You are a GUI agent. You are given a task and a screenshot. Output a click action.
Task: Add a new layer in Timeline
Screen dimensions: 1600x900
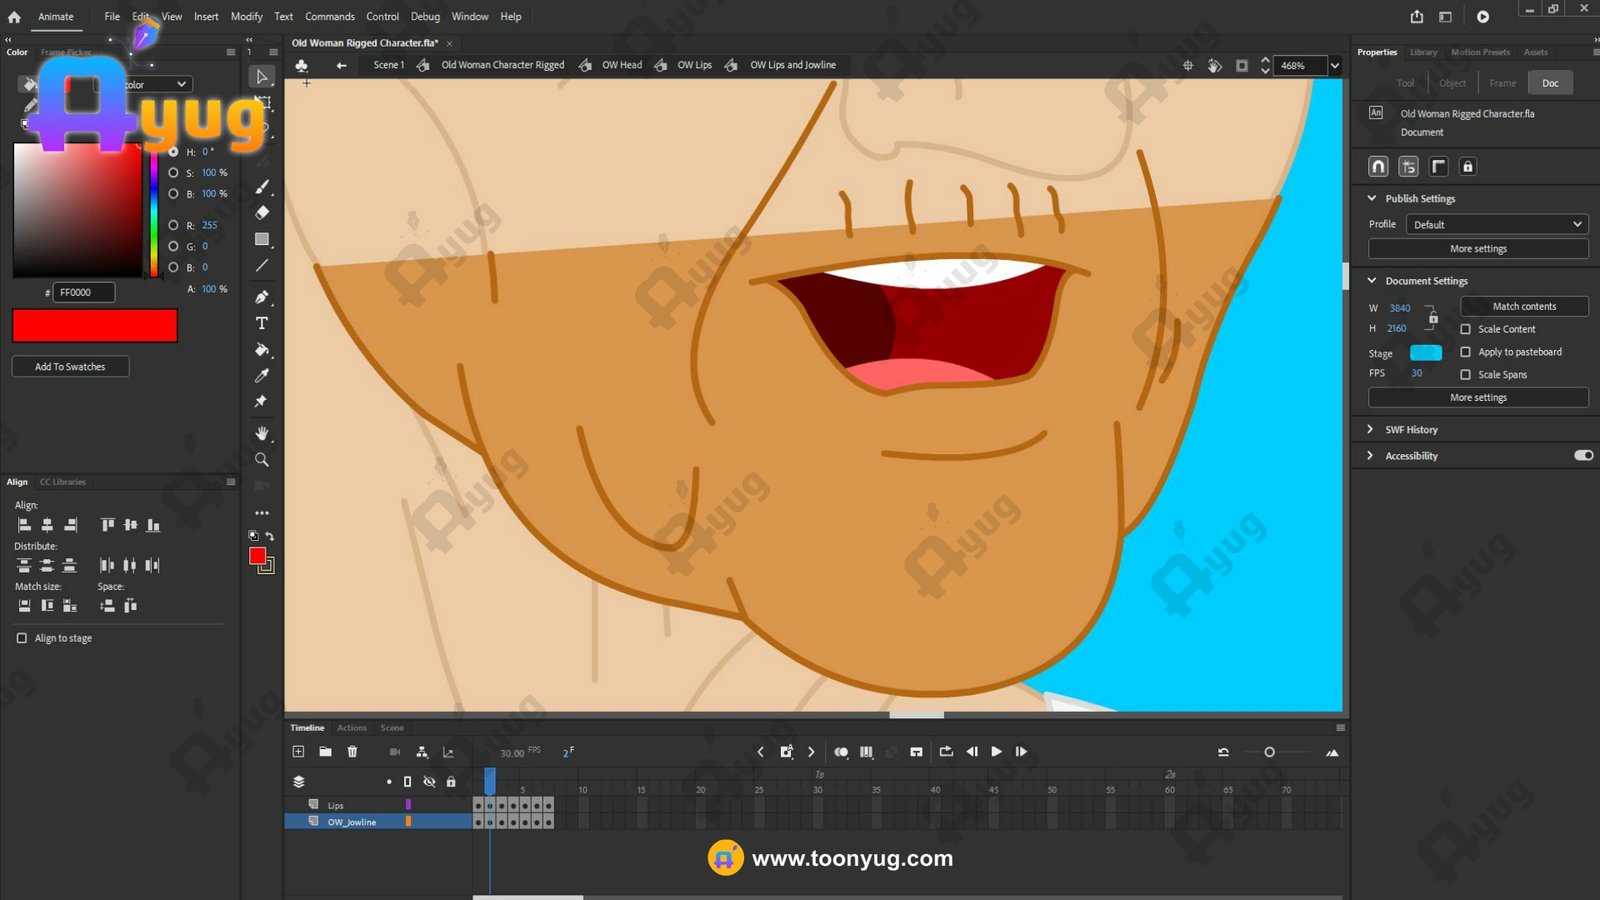tap(298, 751)
